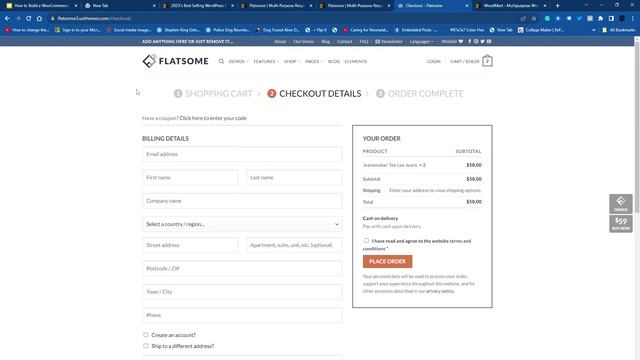Open the FAQ link in top bar
Screen dimensions: 640x360
click(x=364, y=41)
